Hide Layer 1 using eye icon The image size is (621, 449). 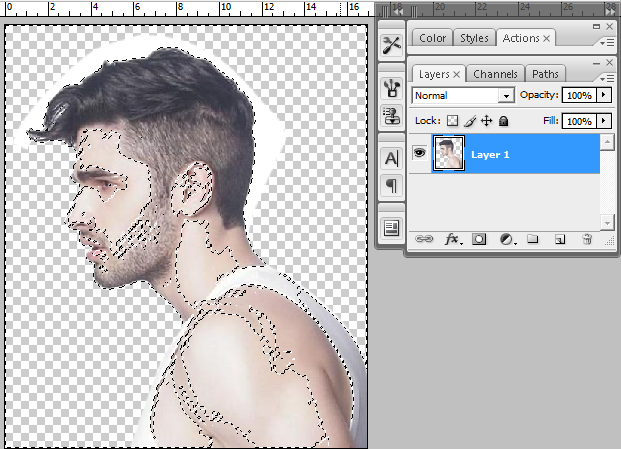pos(419,152)
